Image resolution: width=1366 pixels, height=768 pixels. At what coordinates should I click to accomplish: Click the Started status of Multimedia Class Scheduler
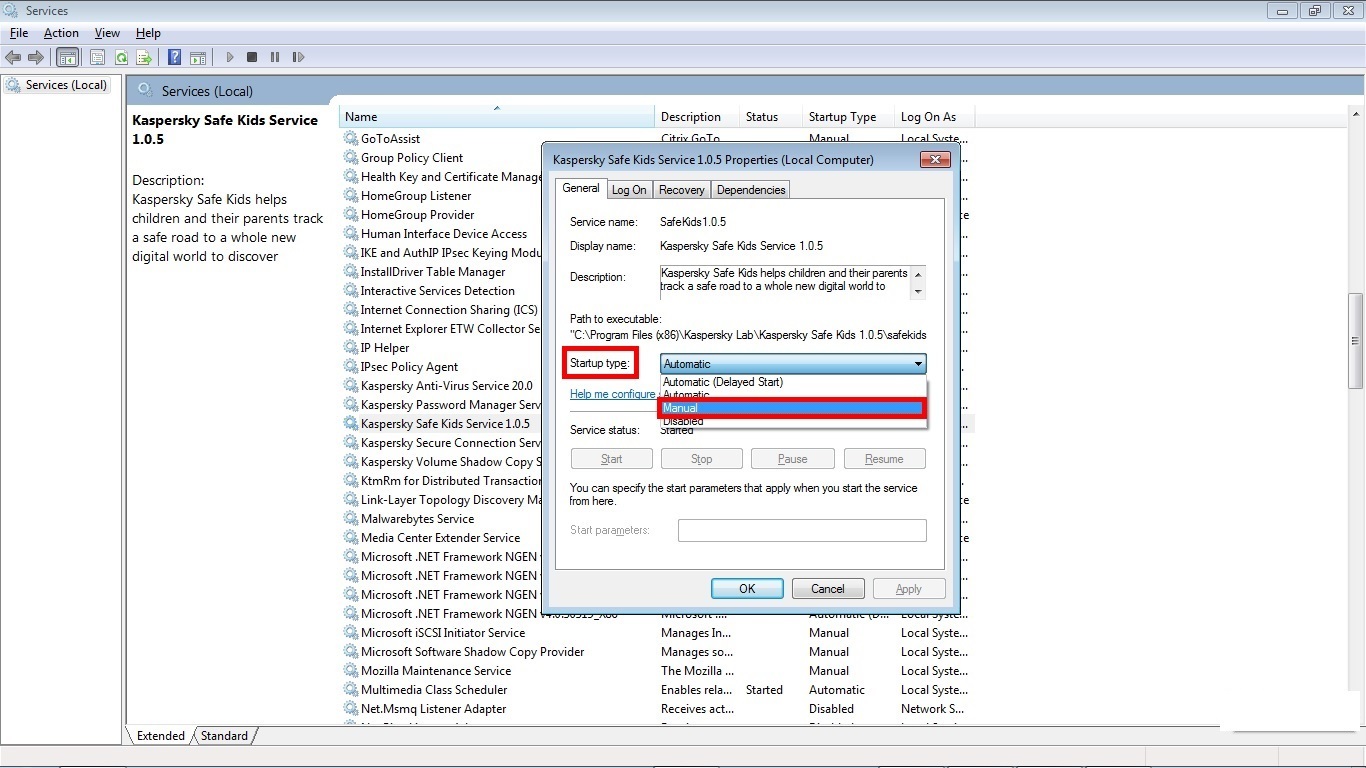(x=764, y=690)
